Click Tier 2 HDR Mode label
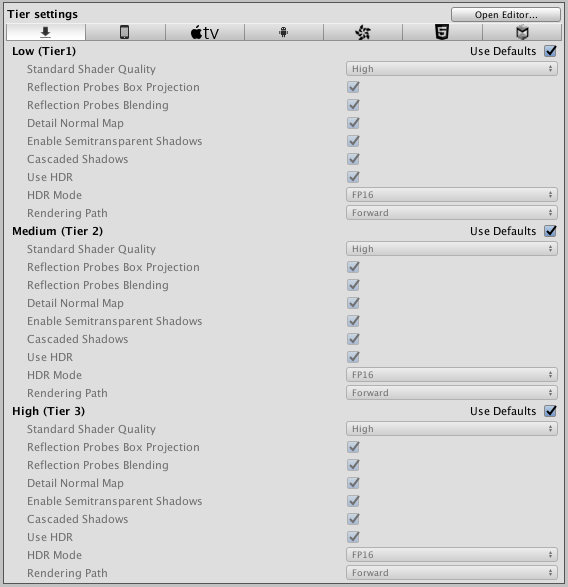 pos(54,375)
